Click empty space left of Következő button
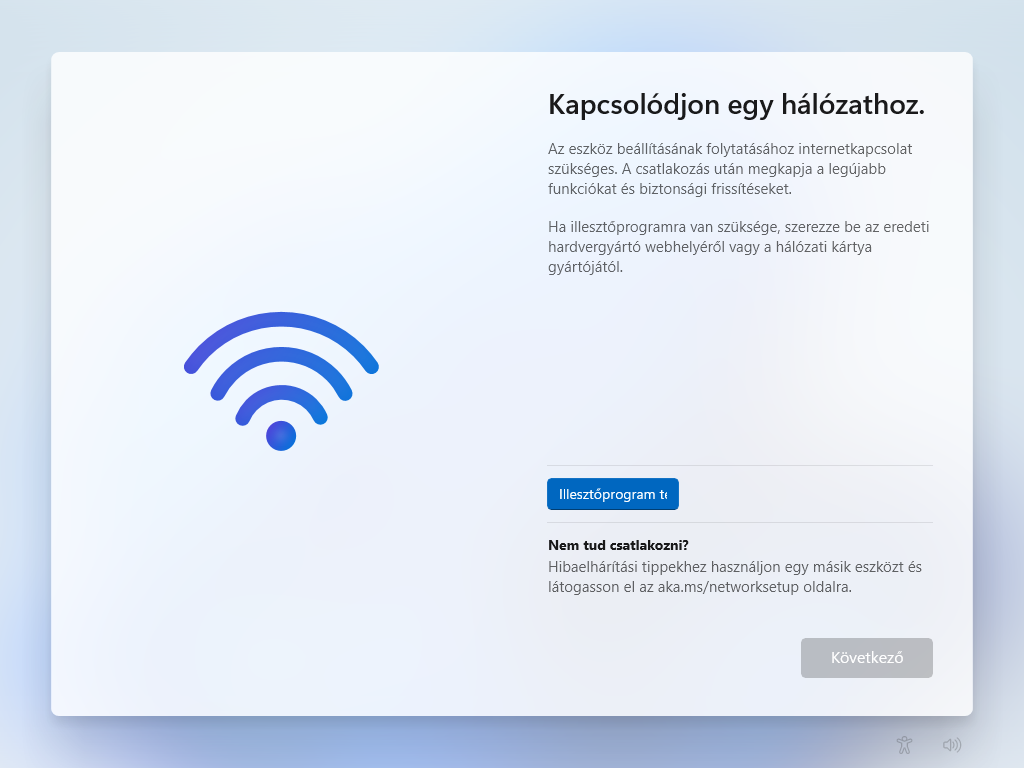The height and width of the screenshot is (768, 1024). click(x=673, y=658)
